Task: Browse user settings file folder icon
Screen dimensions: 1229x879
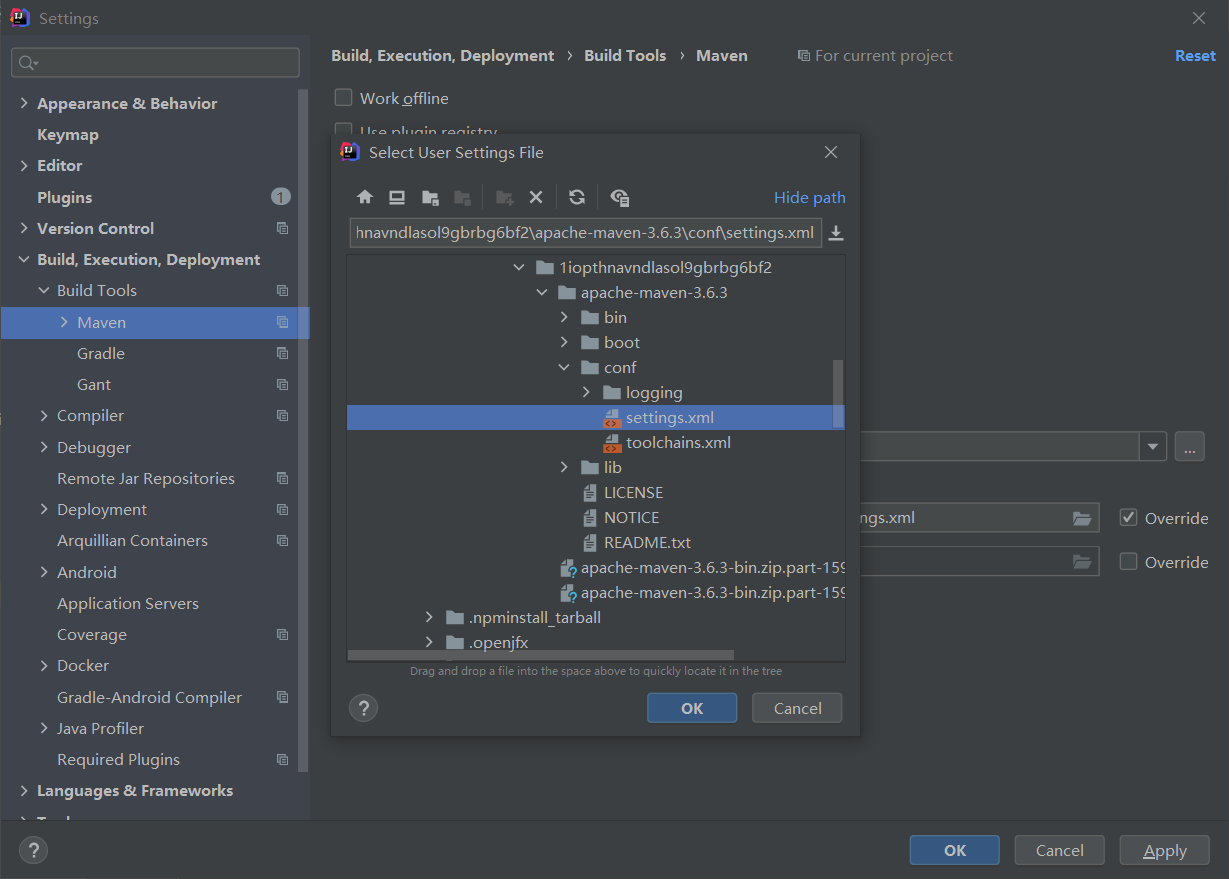Action: pos(1081,518)
